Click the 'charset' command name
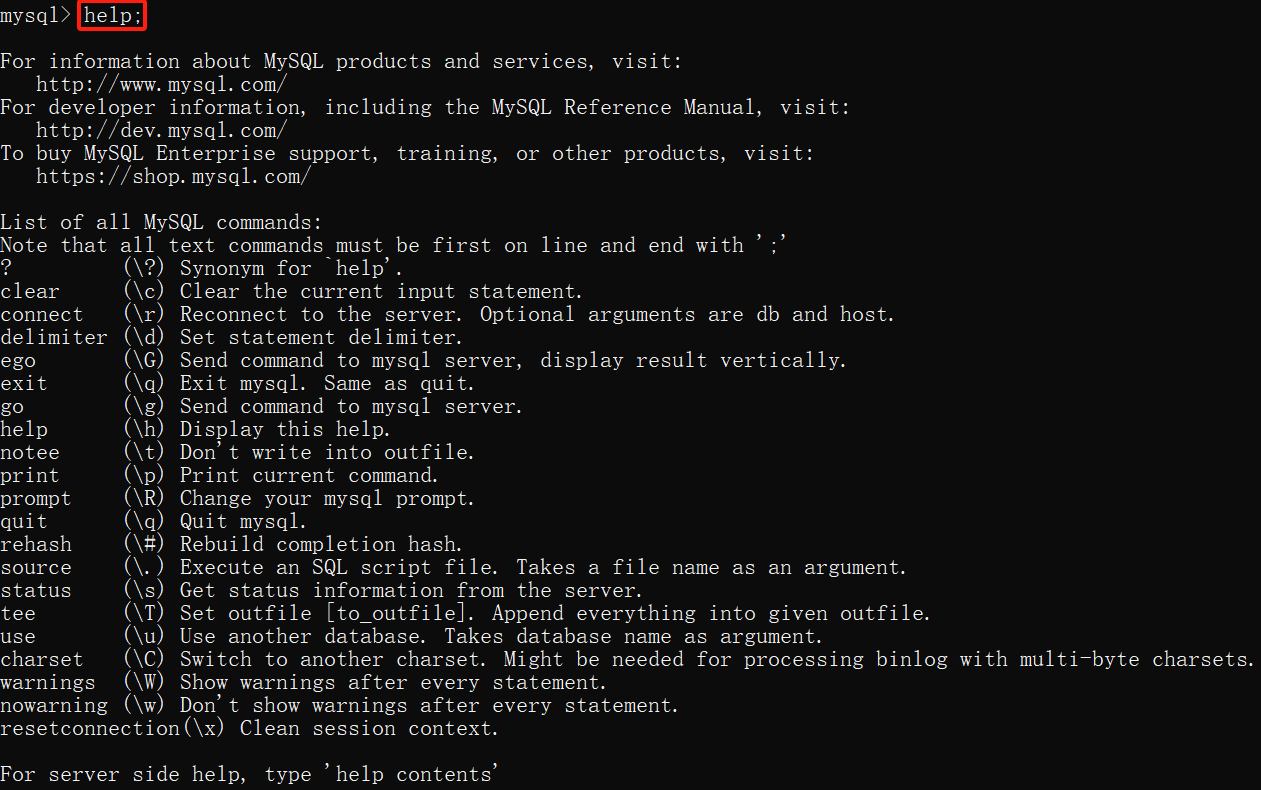This screenshot has width=1261, height=790. tap(42, 659)
